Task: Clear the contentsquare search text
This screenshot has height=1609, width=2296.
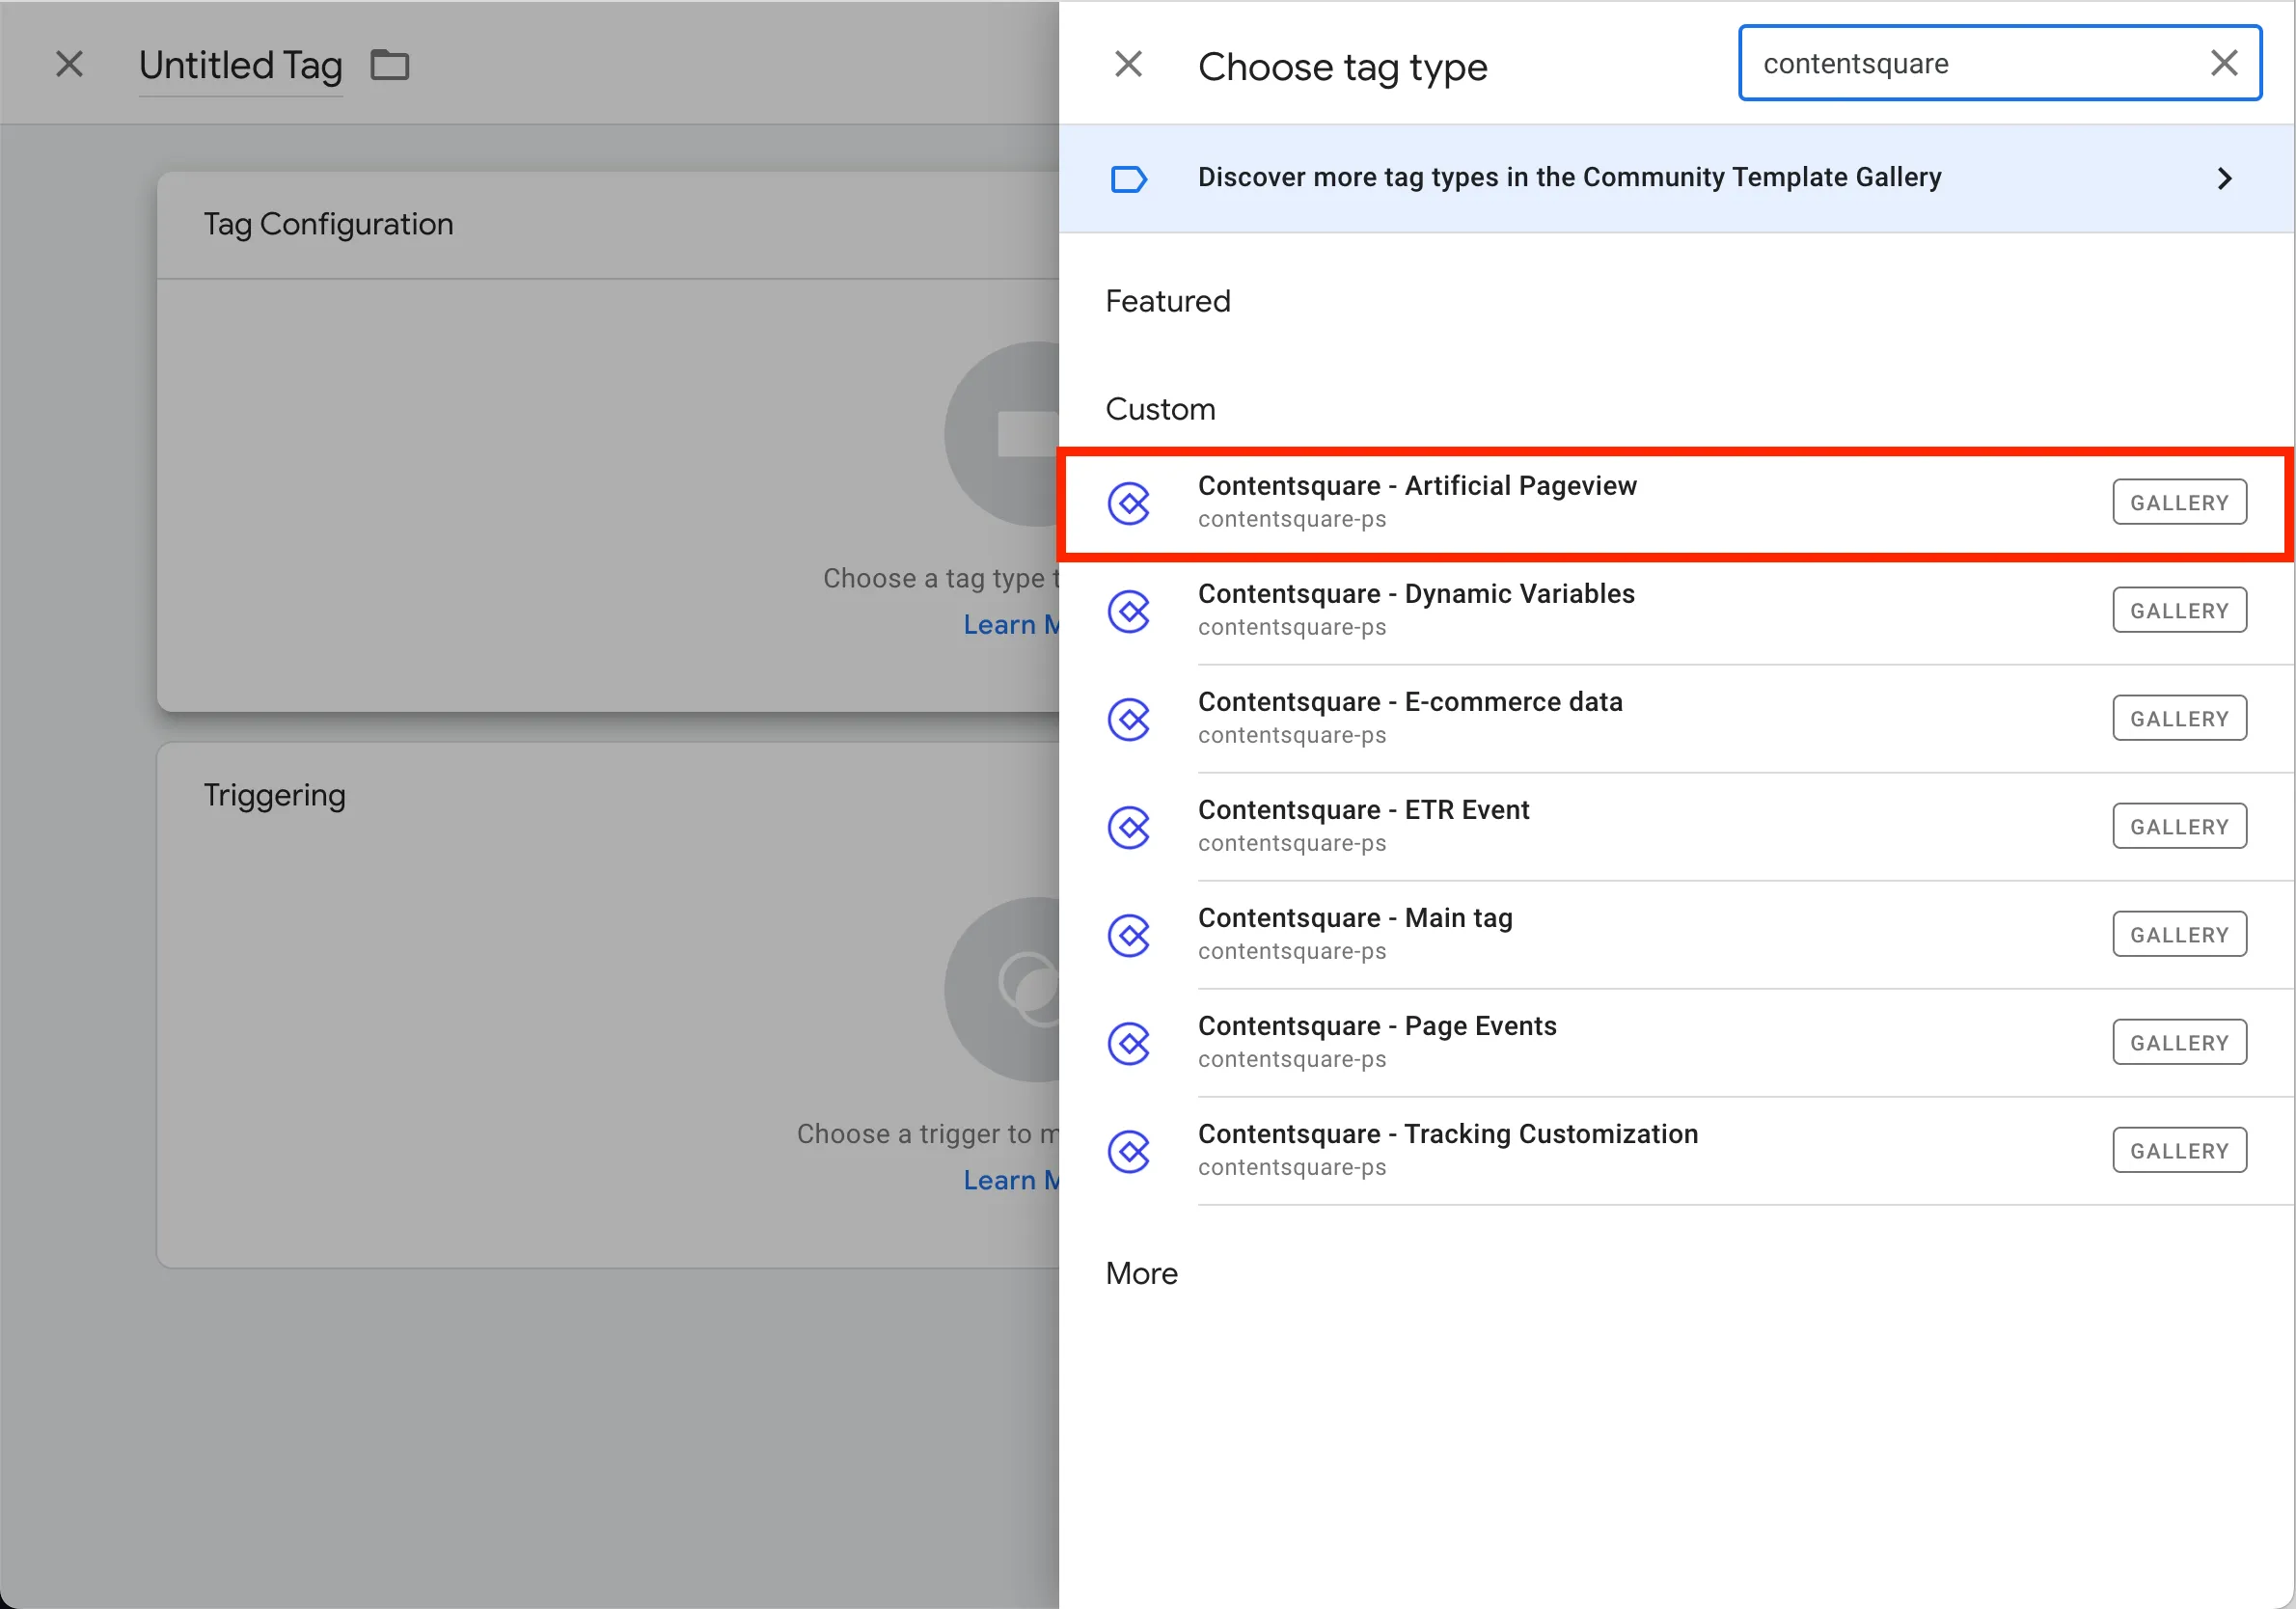Action: 2223,64
